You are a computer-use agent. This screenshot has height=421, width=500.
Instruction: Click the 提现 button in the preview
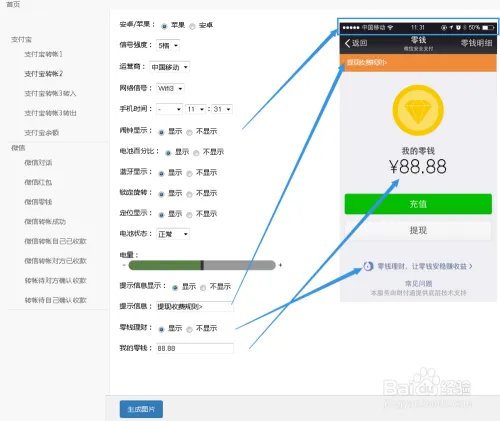pyautogui.click(x=418, y=230)
